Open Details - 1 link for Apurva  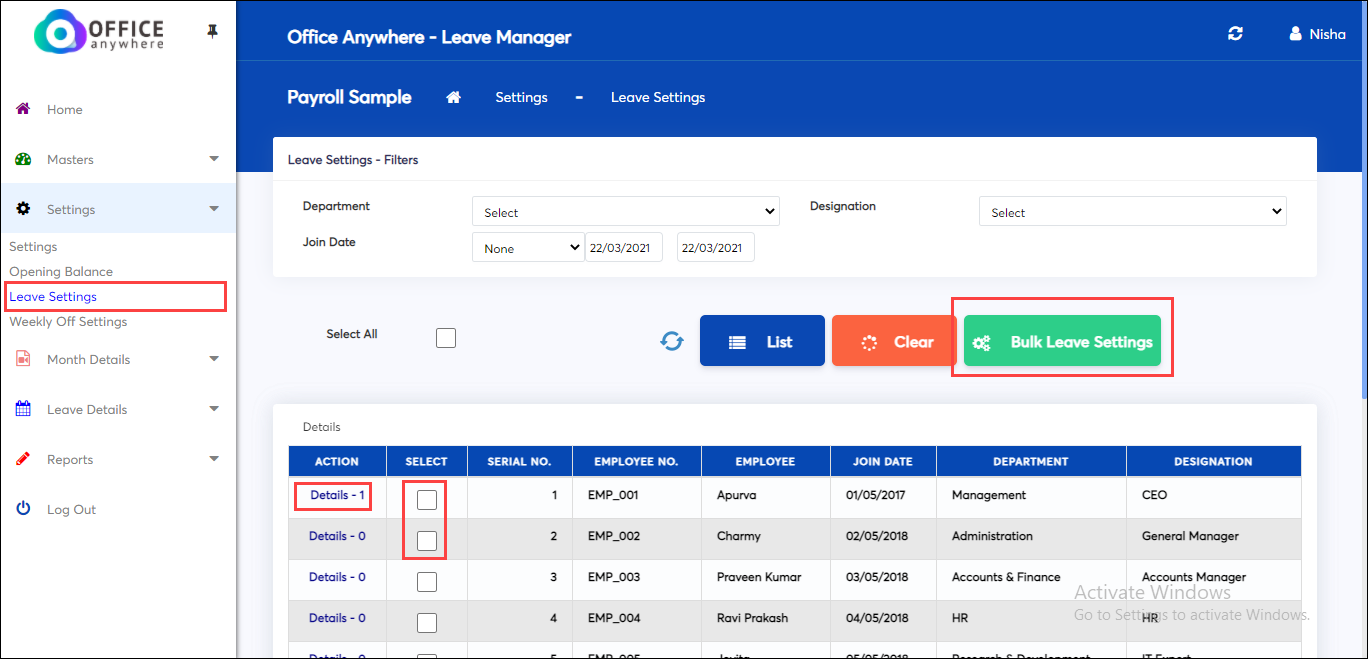point(338,495)
